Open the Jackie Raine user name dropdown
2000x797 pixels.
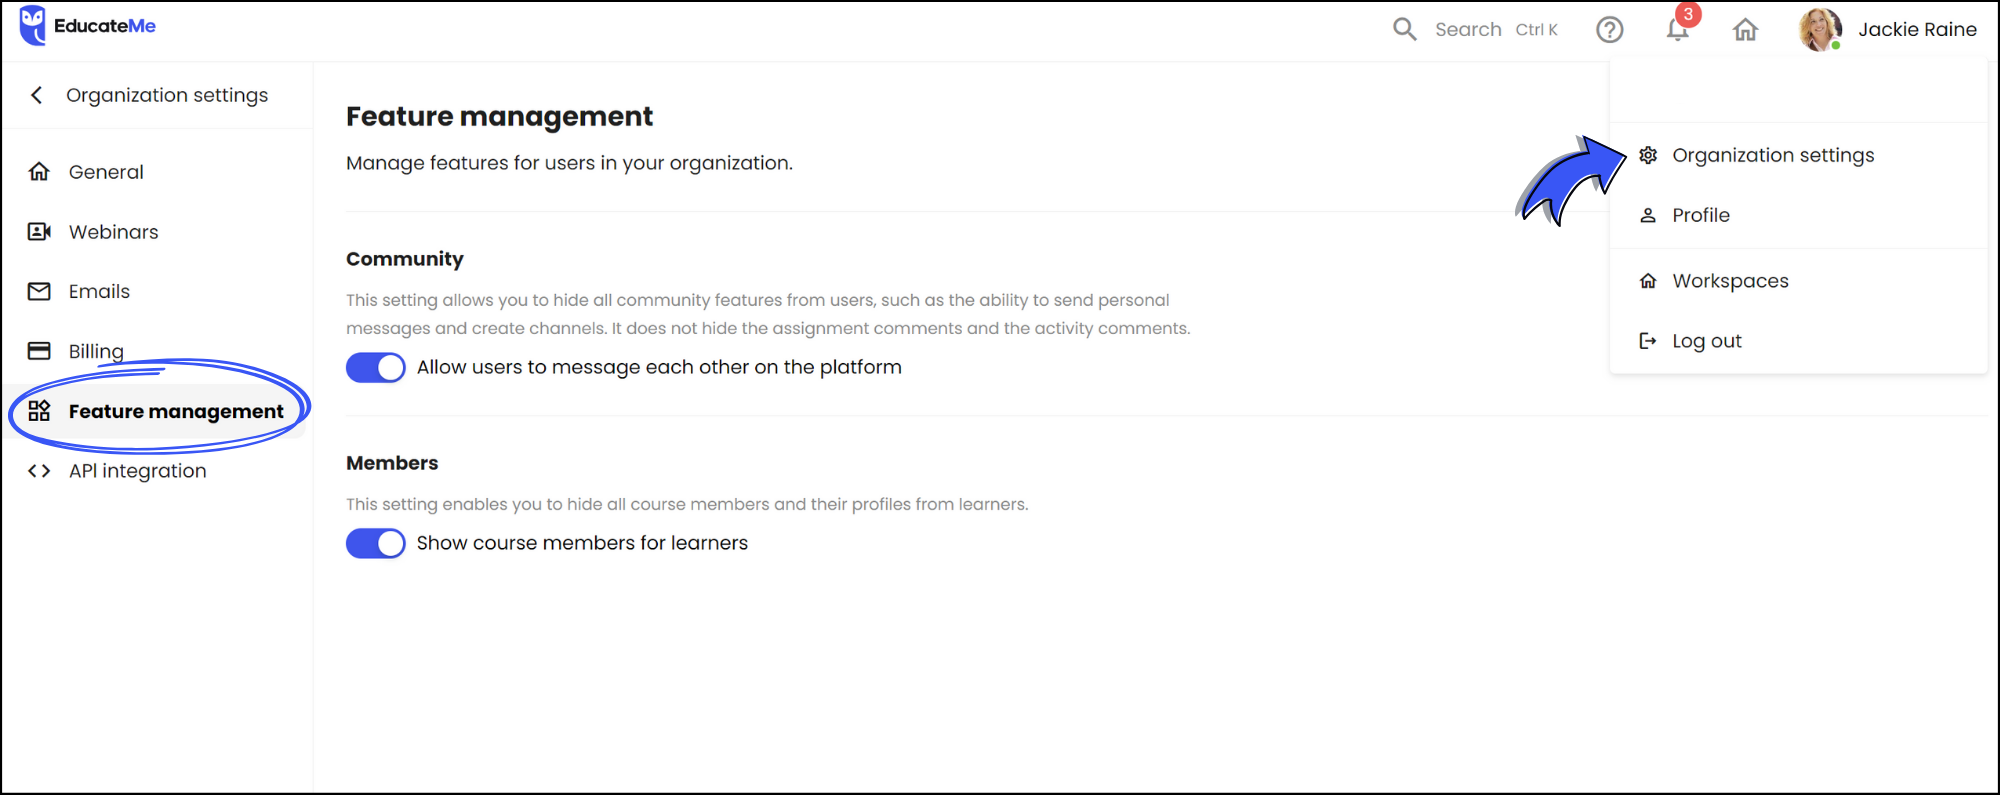[1917, 29]
